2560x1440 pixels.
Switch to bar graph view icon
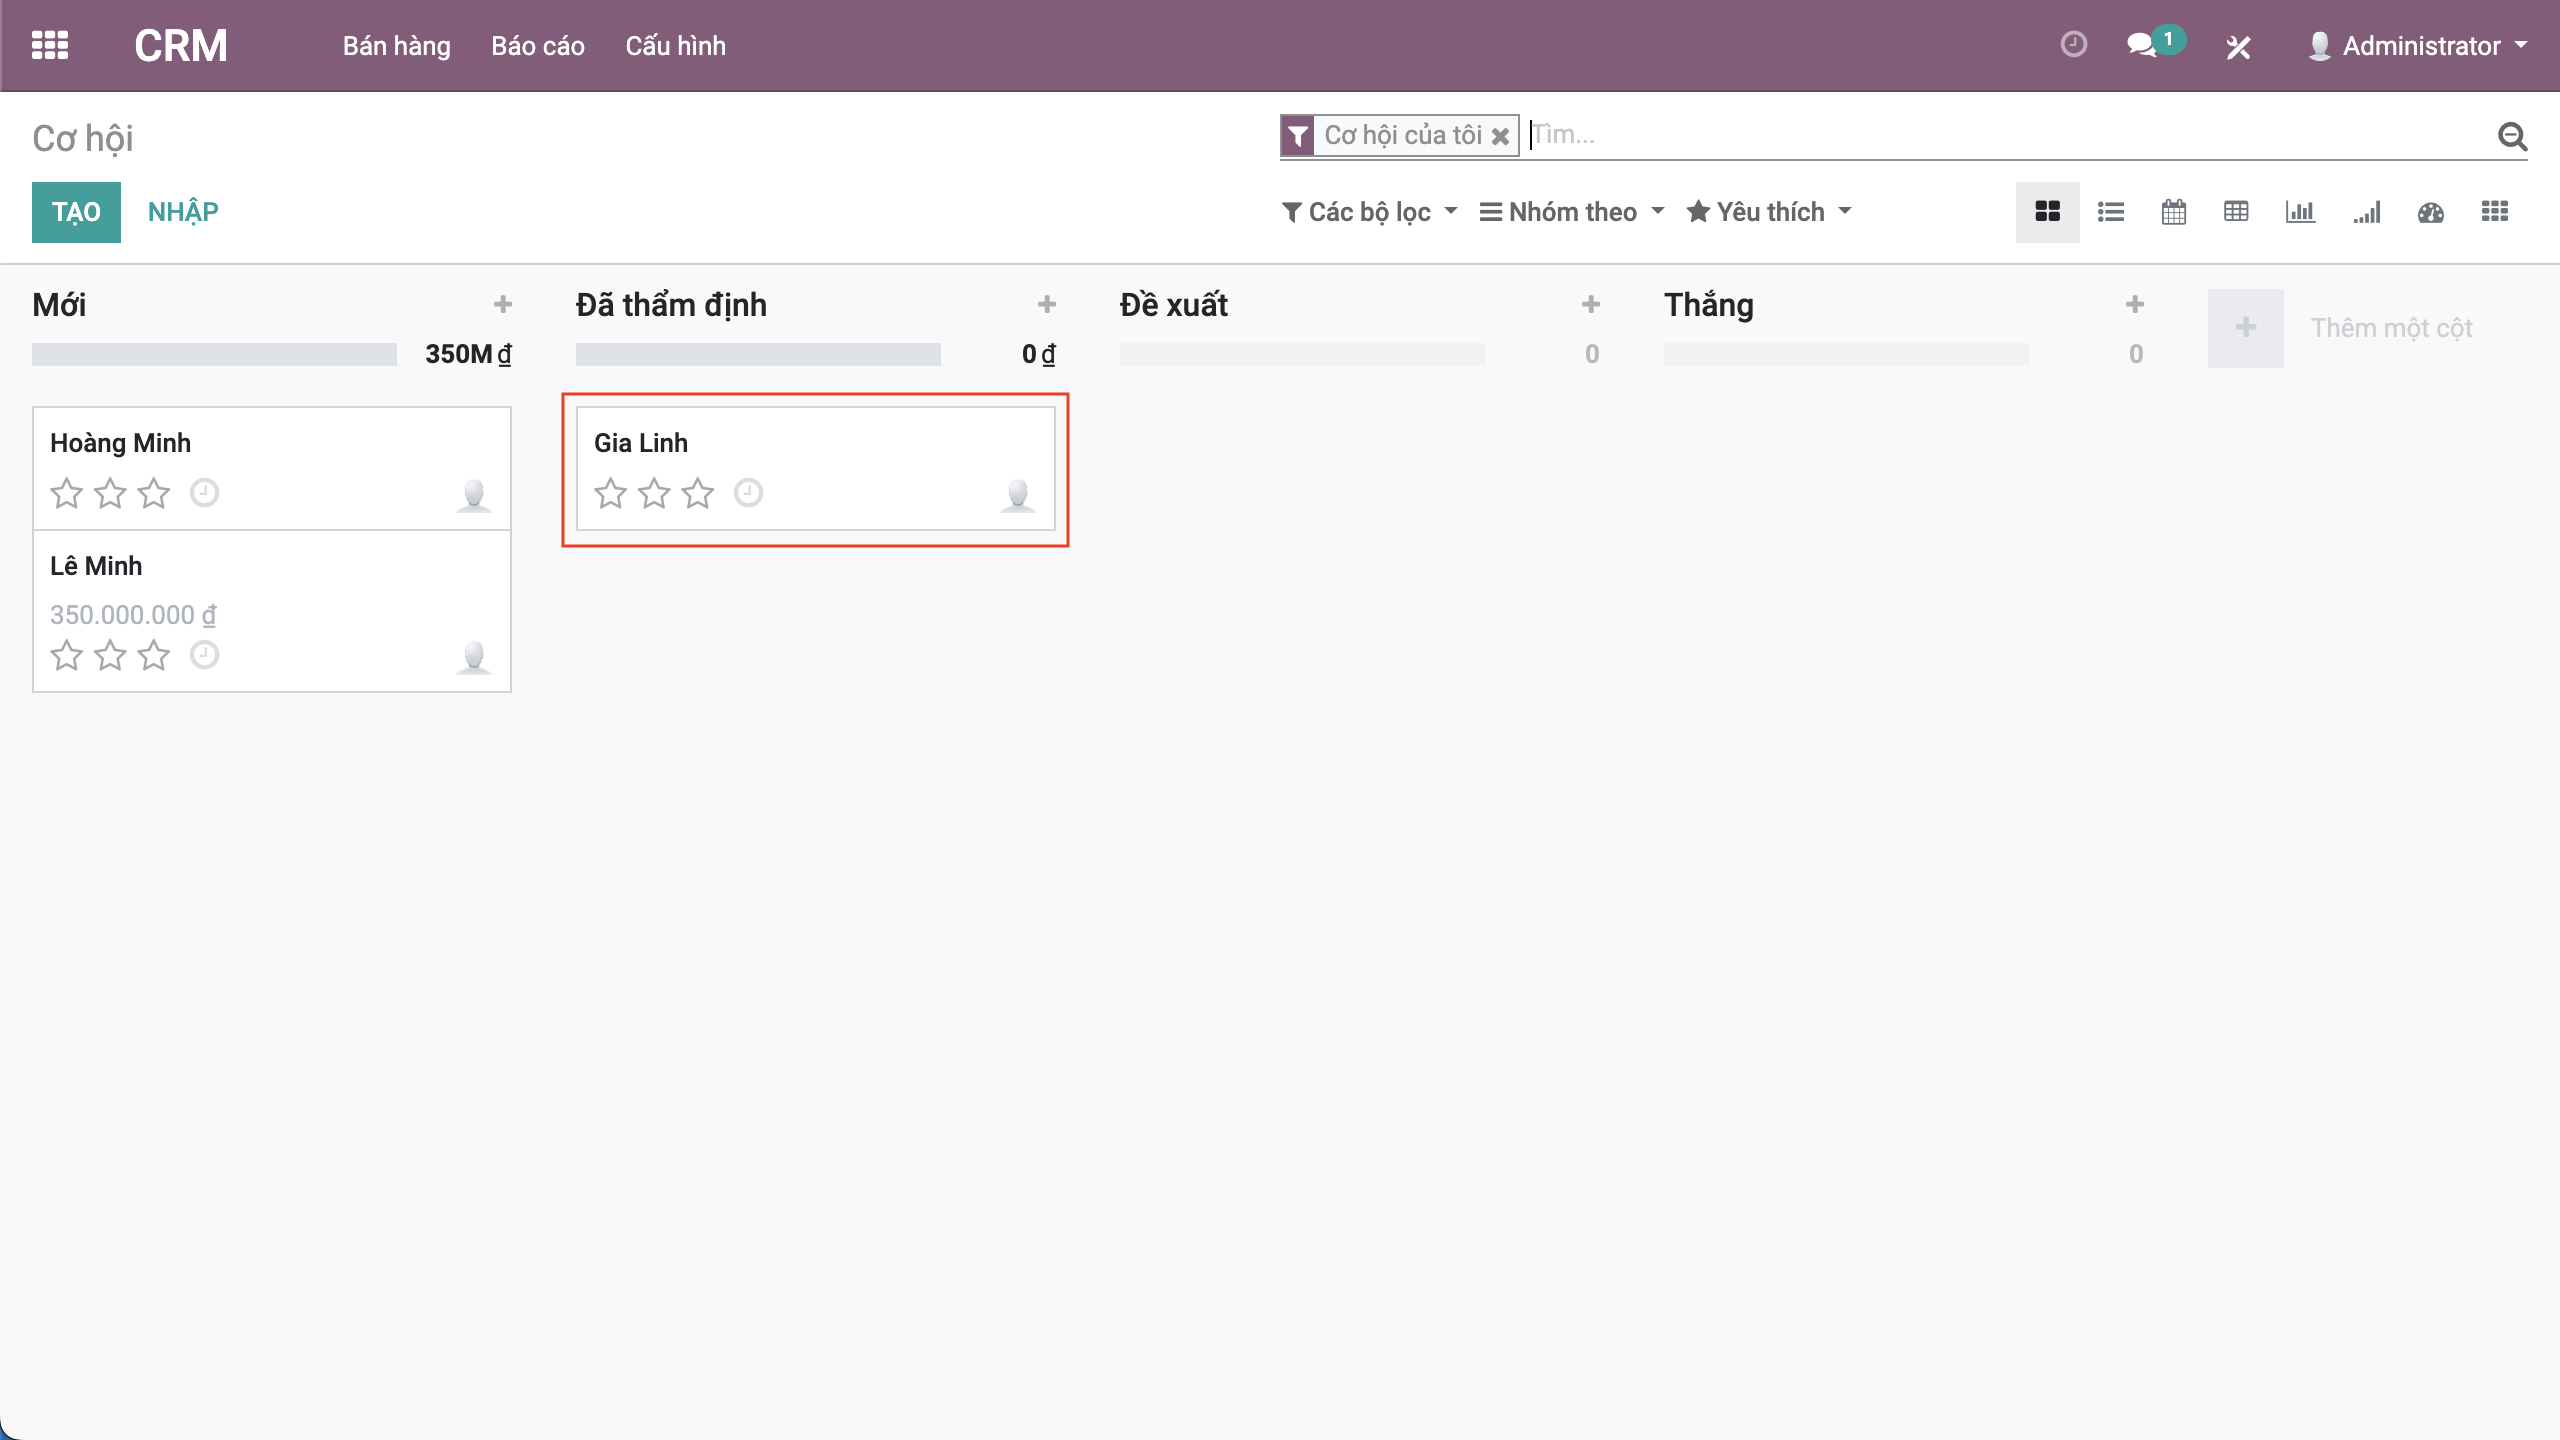click(2300, 212)
